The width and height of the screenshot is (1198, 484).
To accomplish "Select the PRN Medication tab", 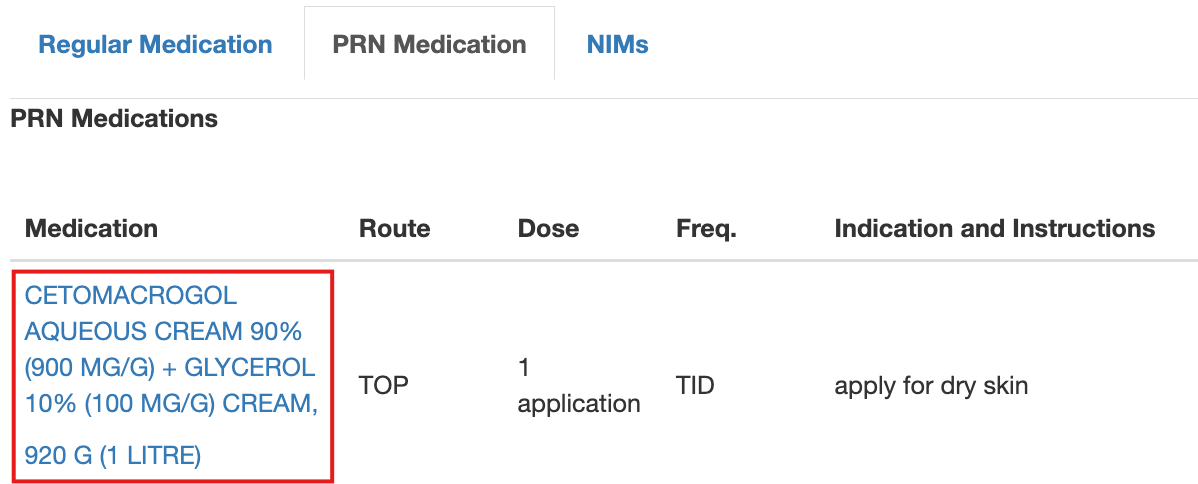I will pos(429,45).
